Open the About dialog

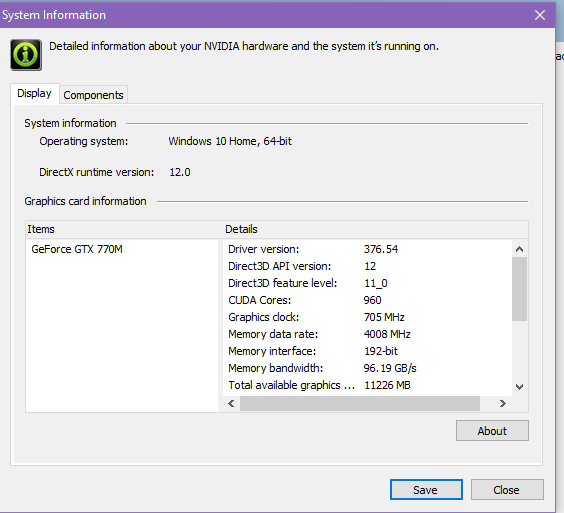pos(492,431)
